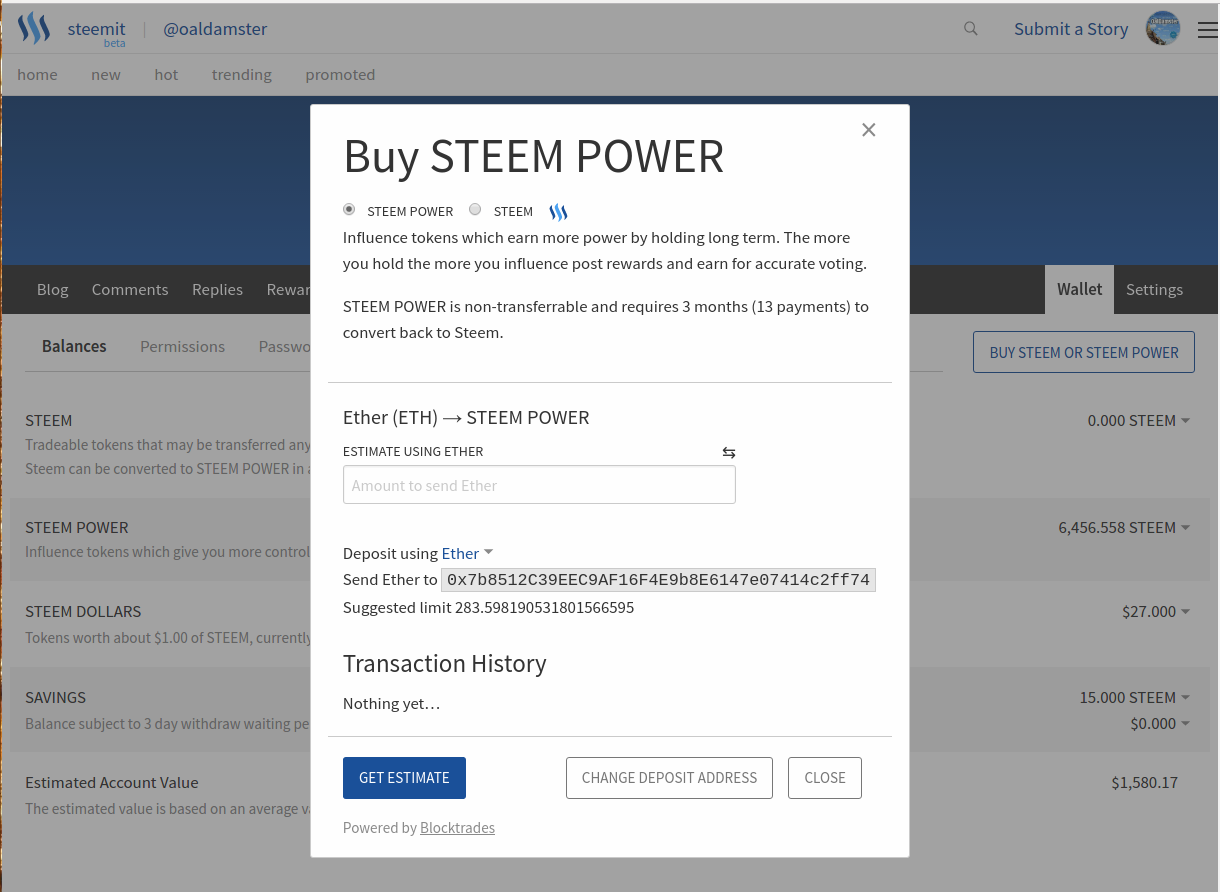Switch to the Comments tab
1220x892 pixels.
tap(130, 289)
